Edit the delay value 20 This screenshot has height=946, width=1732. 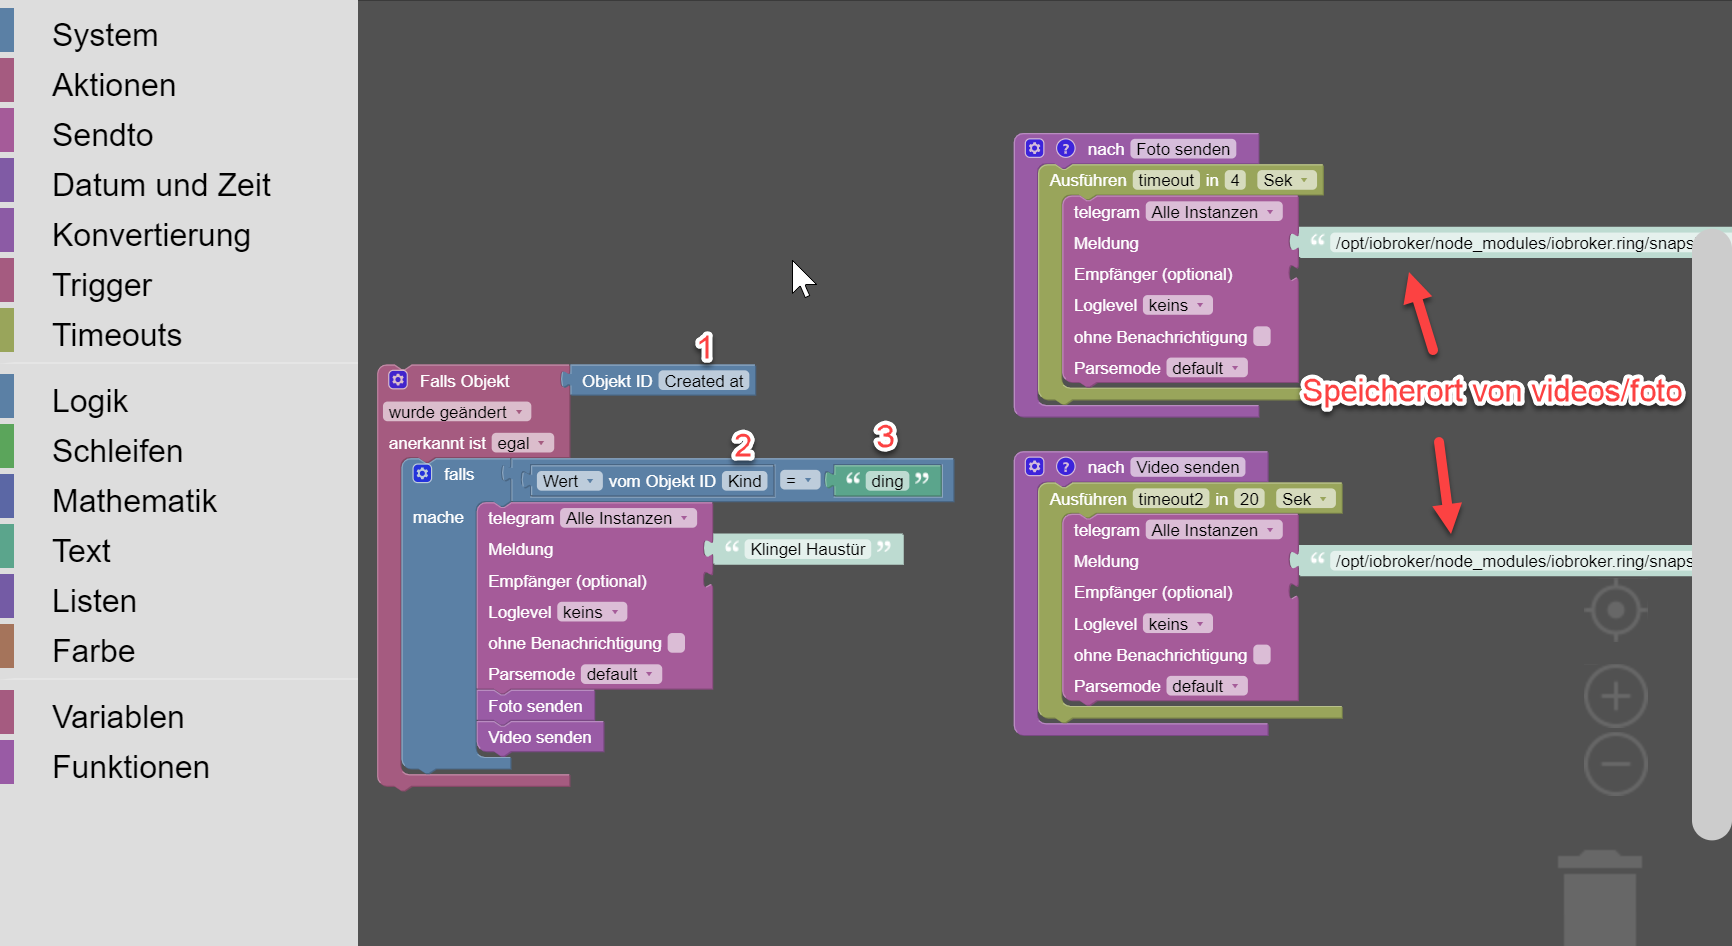point(1249,499)
